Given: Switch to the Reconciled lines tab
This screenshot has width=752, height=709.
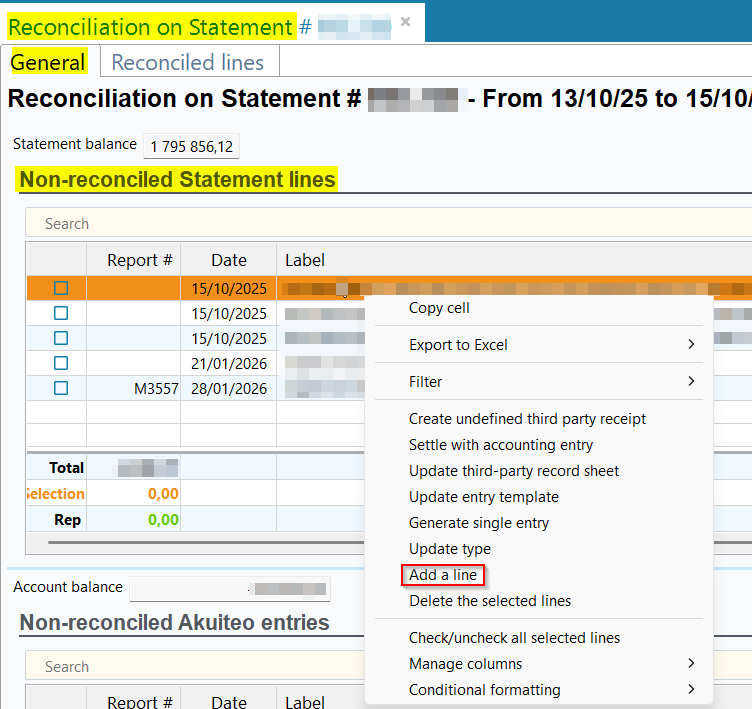Looking at the screenshot, I should (x=188, y=62).
